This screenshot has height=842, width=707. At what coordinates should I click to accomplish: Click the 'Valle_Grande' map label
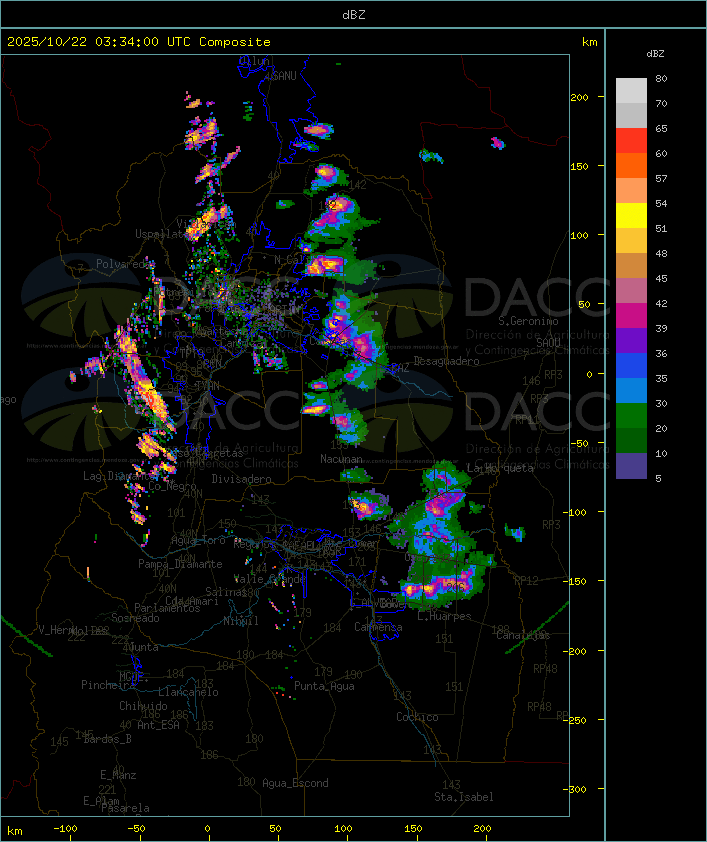(269, 579)
